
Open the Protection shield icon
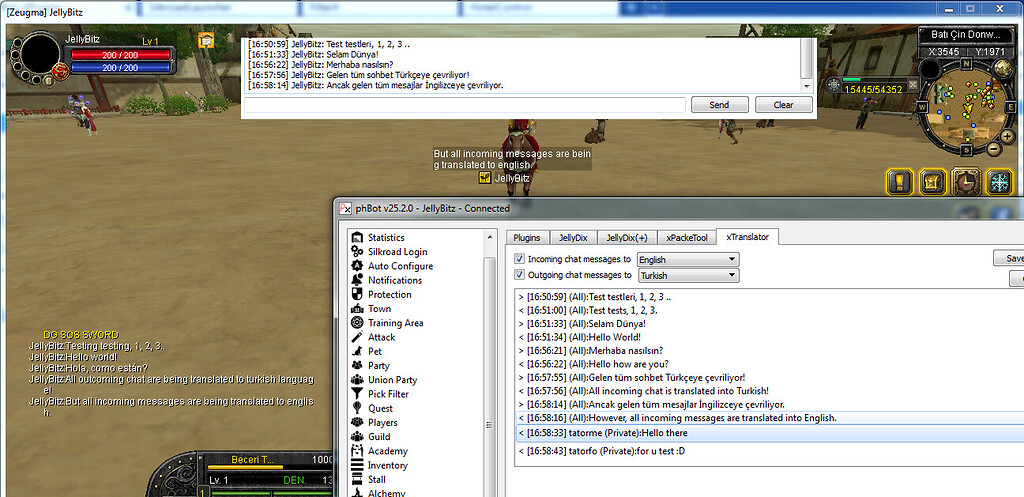pos(357,295)
